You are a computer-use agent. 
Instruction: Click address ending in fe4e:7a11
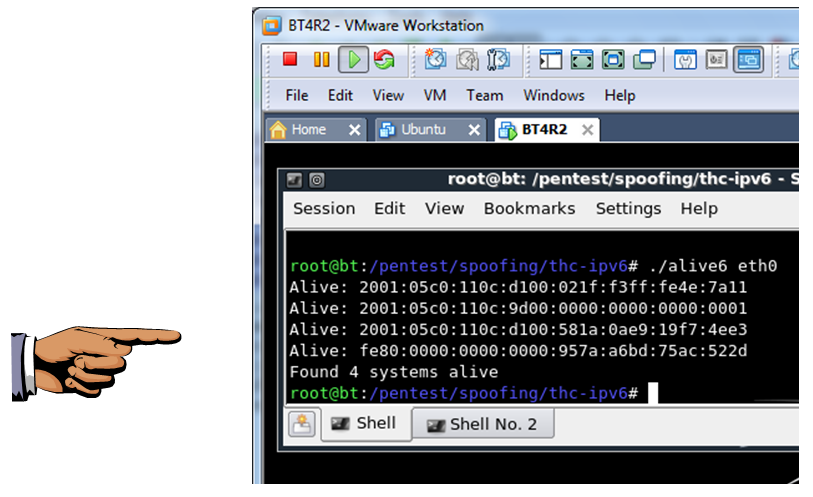pyautogui.click(x=553, y=287)
